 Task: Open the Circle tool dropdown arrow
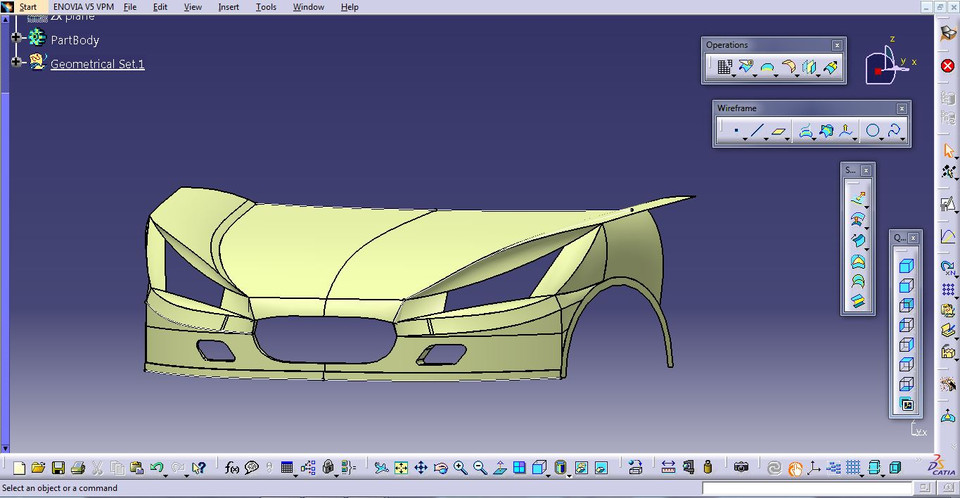pyautogui.click(x=882, y=139)
